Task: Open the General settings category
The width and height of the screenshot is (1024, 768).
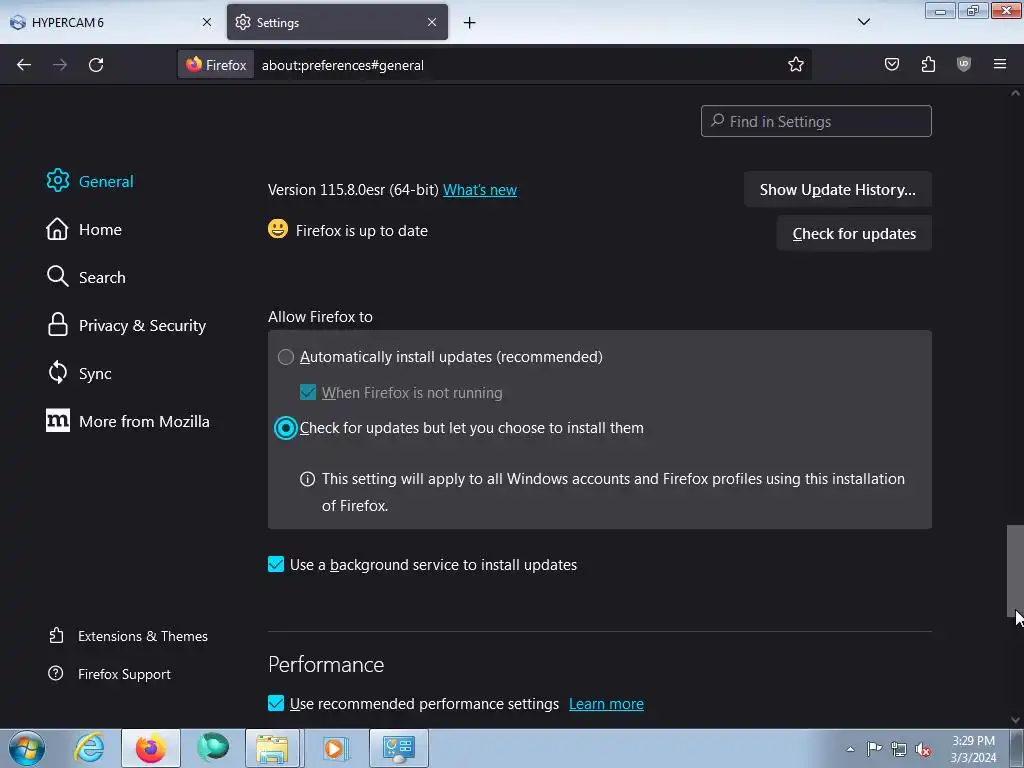Action: coord(90,181)
